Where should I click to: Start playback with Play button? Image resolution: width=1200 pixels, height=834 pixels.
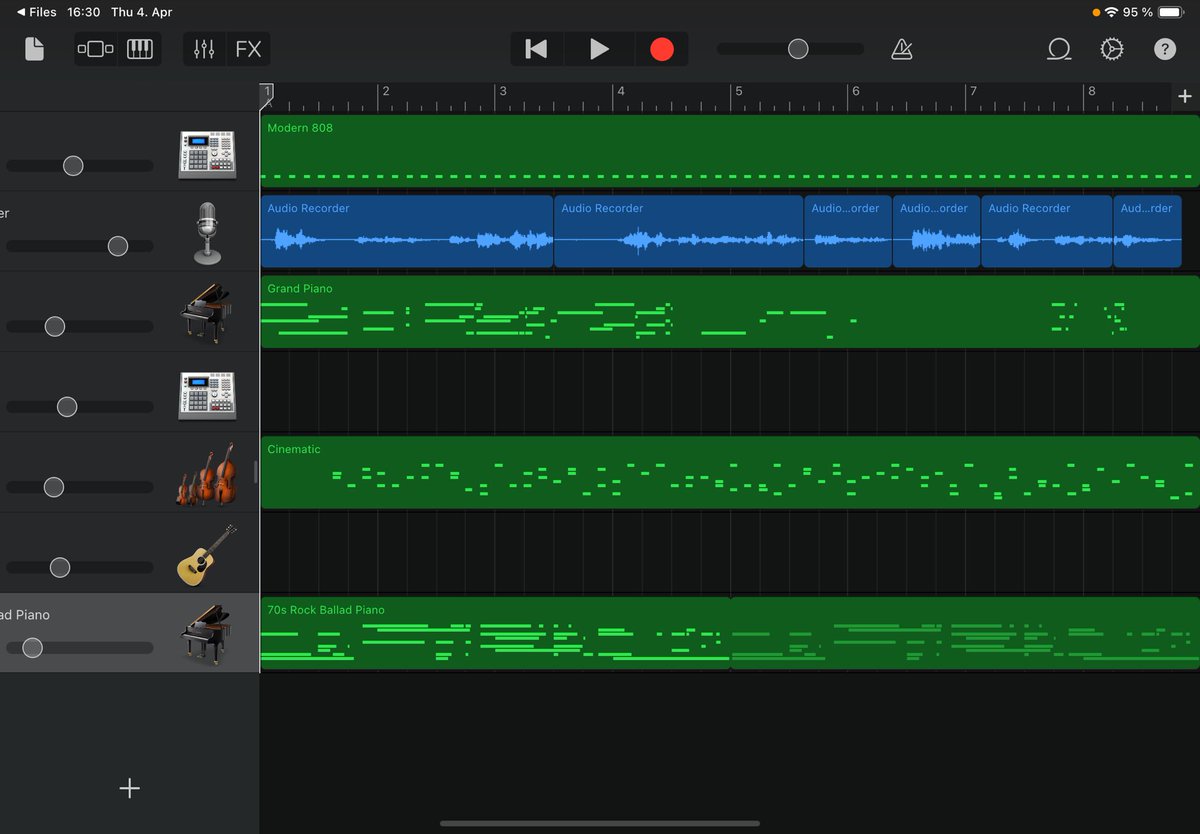pos(599,49)
